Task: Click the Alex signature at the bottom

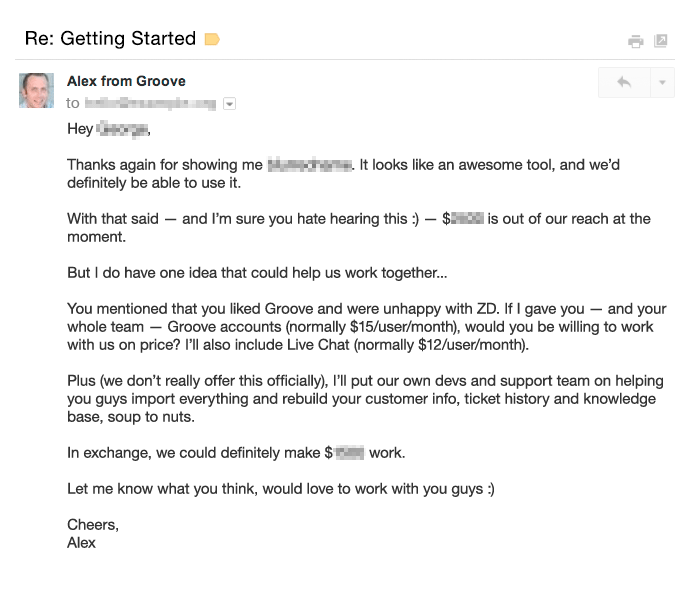Action: click(82, 542)
